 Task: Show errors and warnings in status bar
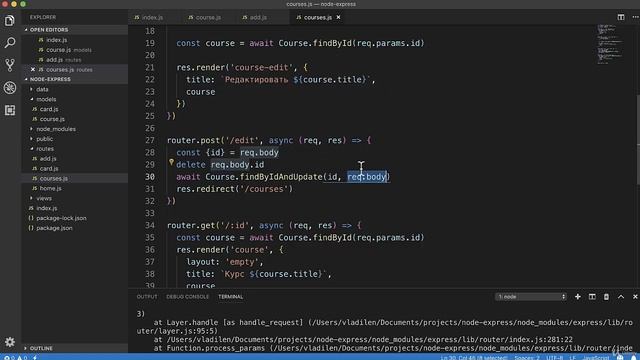click(15, 358)
